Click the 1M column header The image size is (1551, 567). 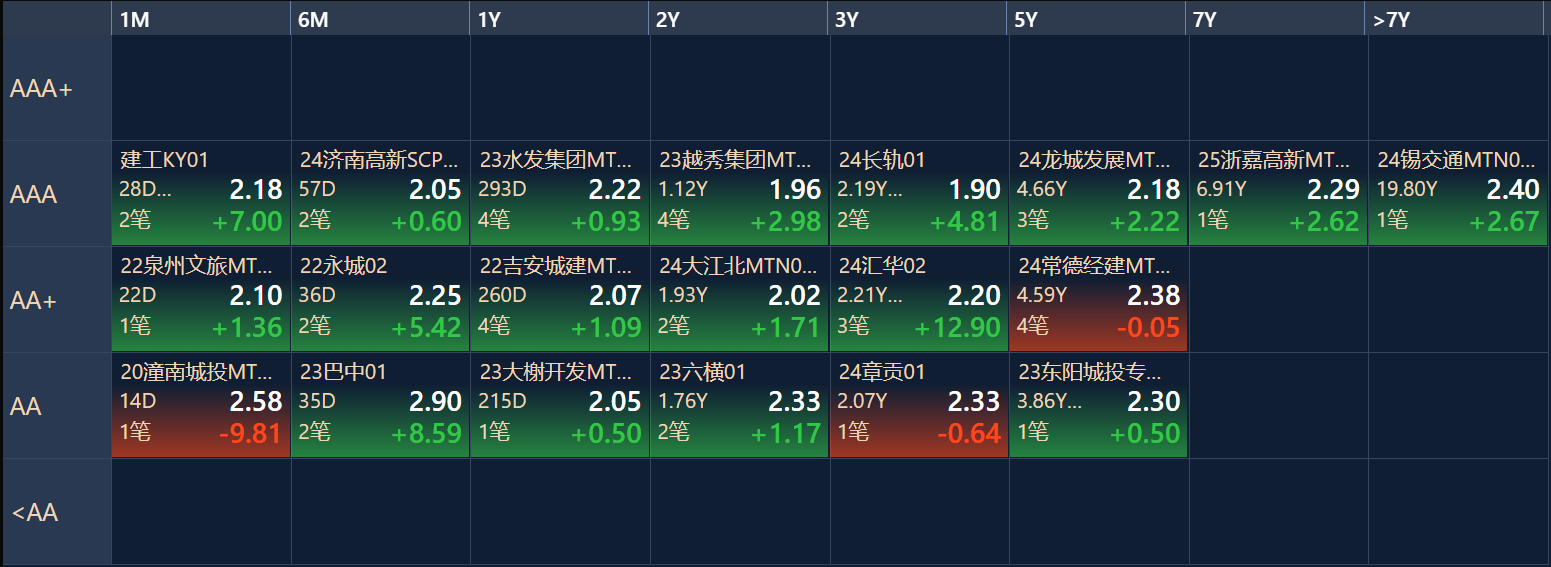(x=200, y=19)
